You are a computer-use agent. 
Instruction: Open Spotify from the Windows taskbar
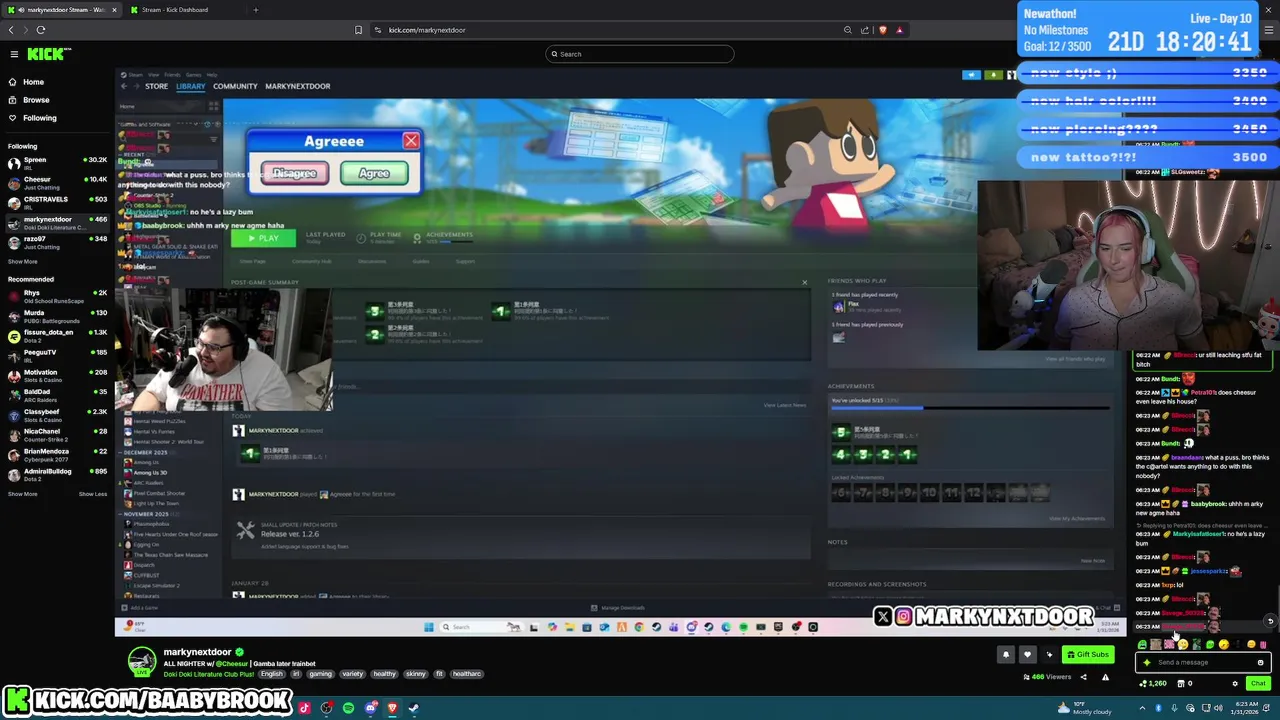(x=348, y=708)
